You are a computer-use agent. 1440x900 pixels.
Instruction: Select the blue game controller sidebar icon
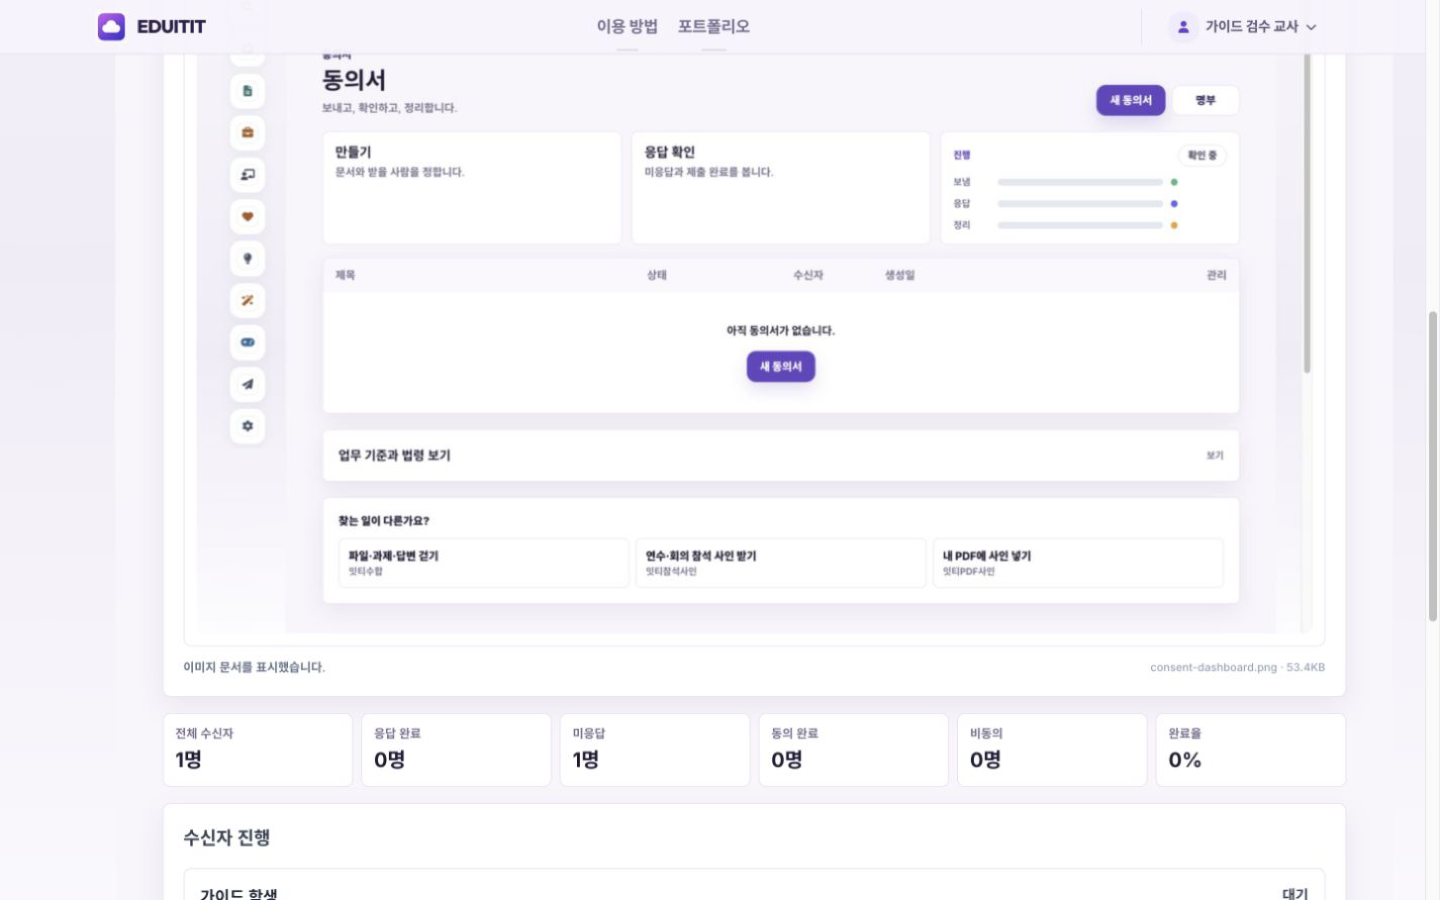[x=248, y=343]
